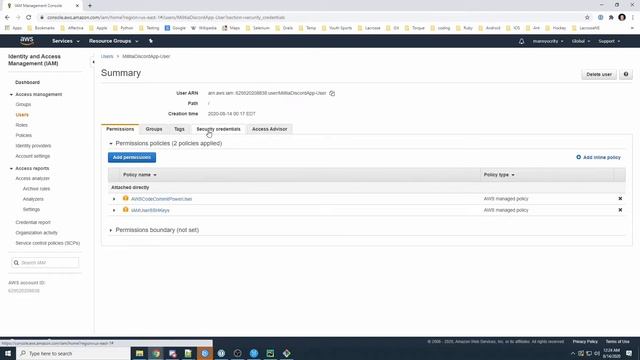Collapse the Access management sidebar group
The image size is (640, 360).
[11, 95]
